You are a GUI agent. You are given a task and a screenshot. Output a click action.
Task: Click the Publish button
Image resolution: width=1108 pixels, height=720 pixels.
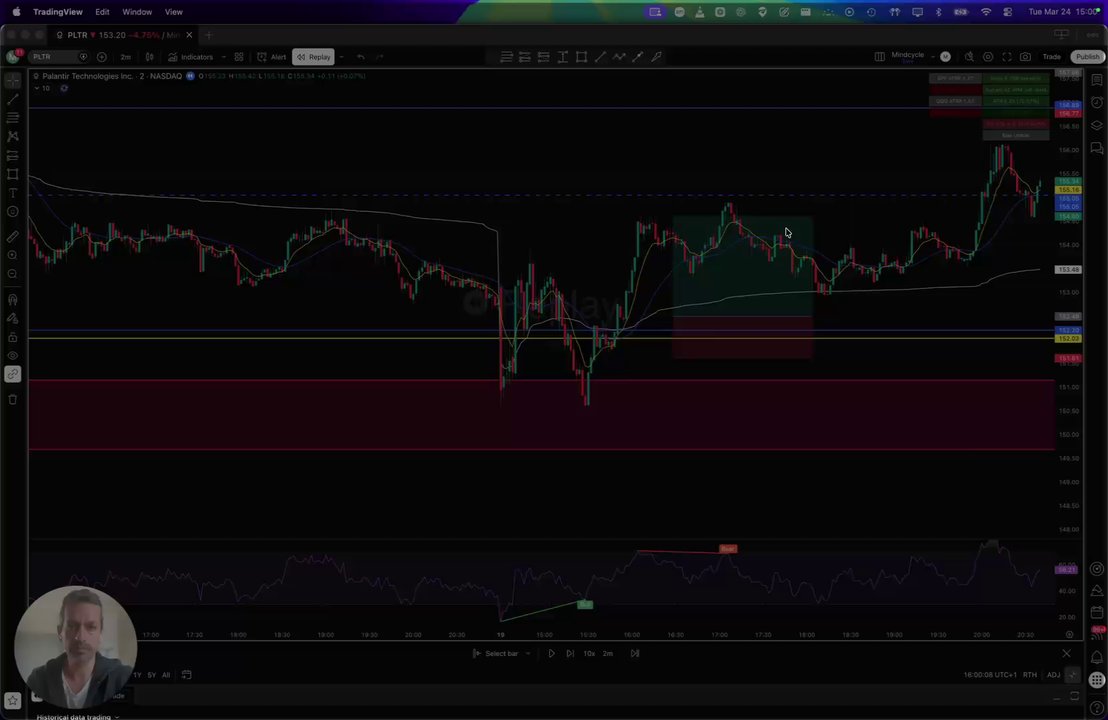click(1088, 57)
